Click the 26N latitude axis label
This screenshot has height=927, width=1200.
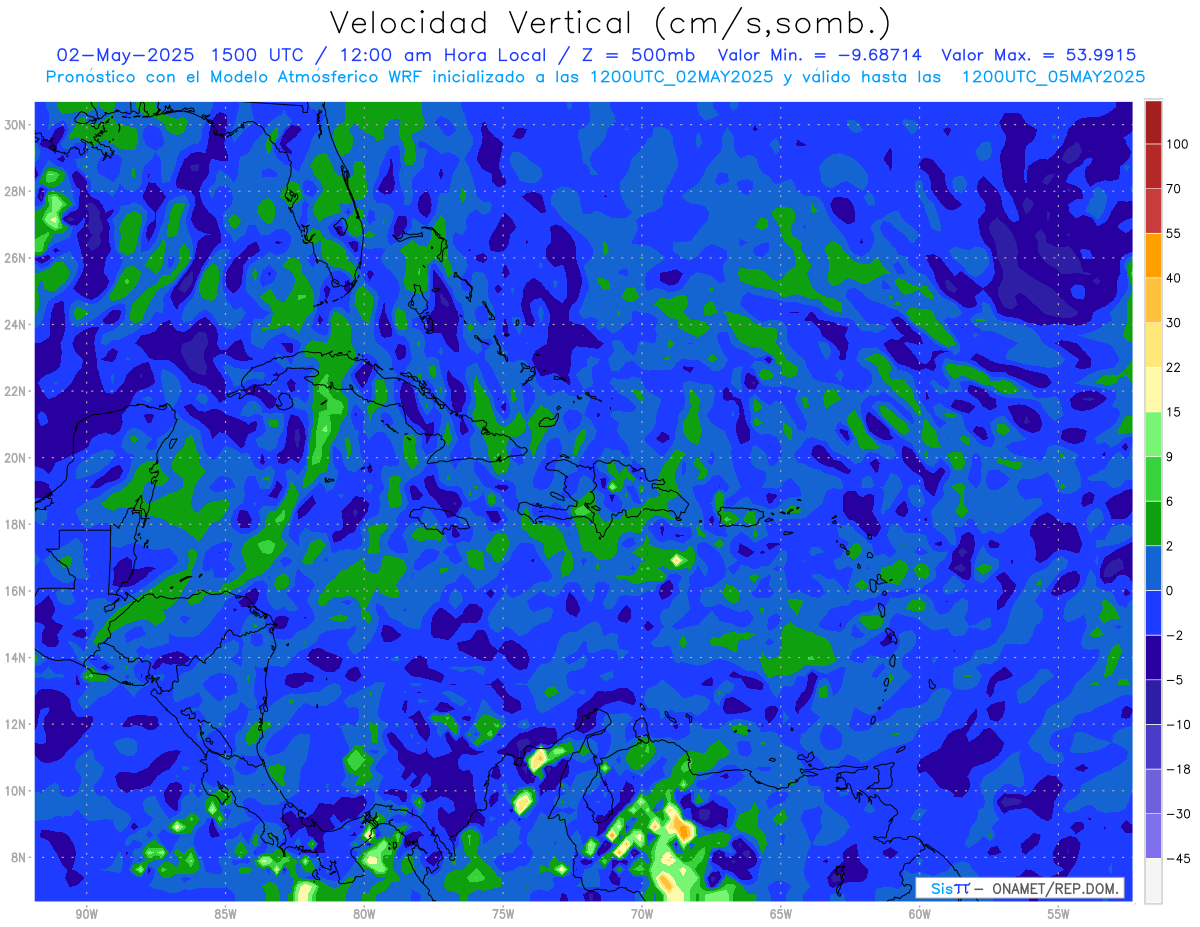coord(15,258)
